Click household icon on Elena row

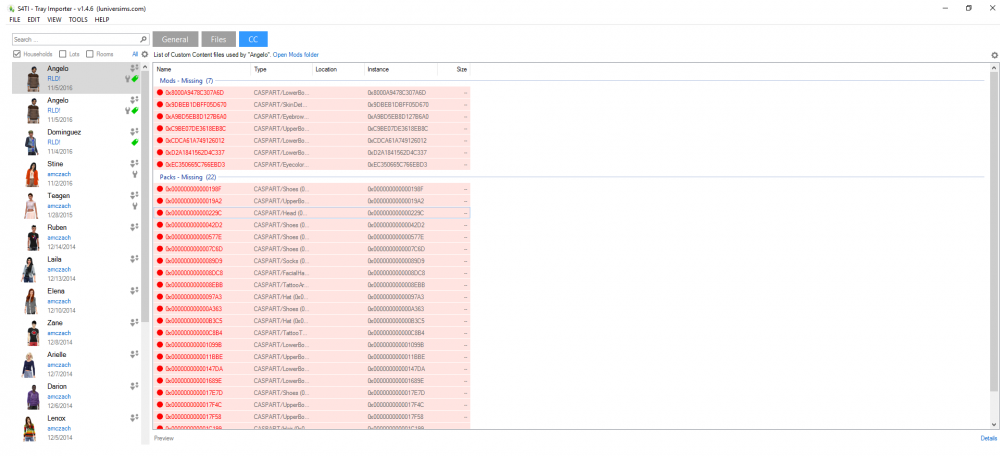134,290
